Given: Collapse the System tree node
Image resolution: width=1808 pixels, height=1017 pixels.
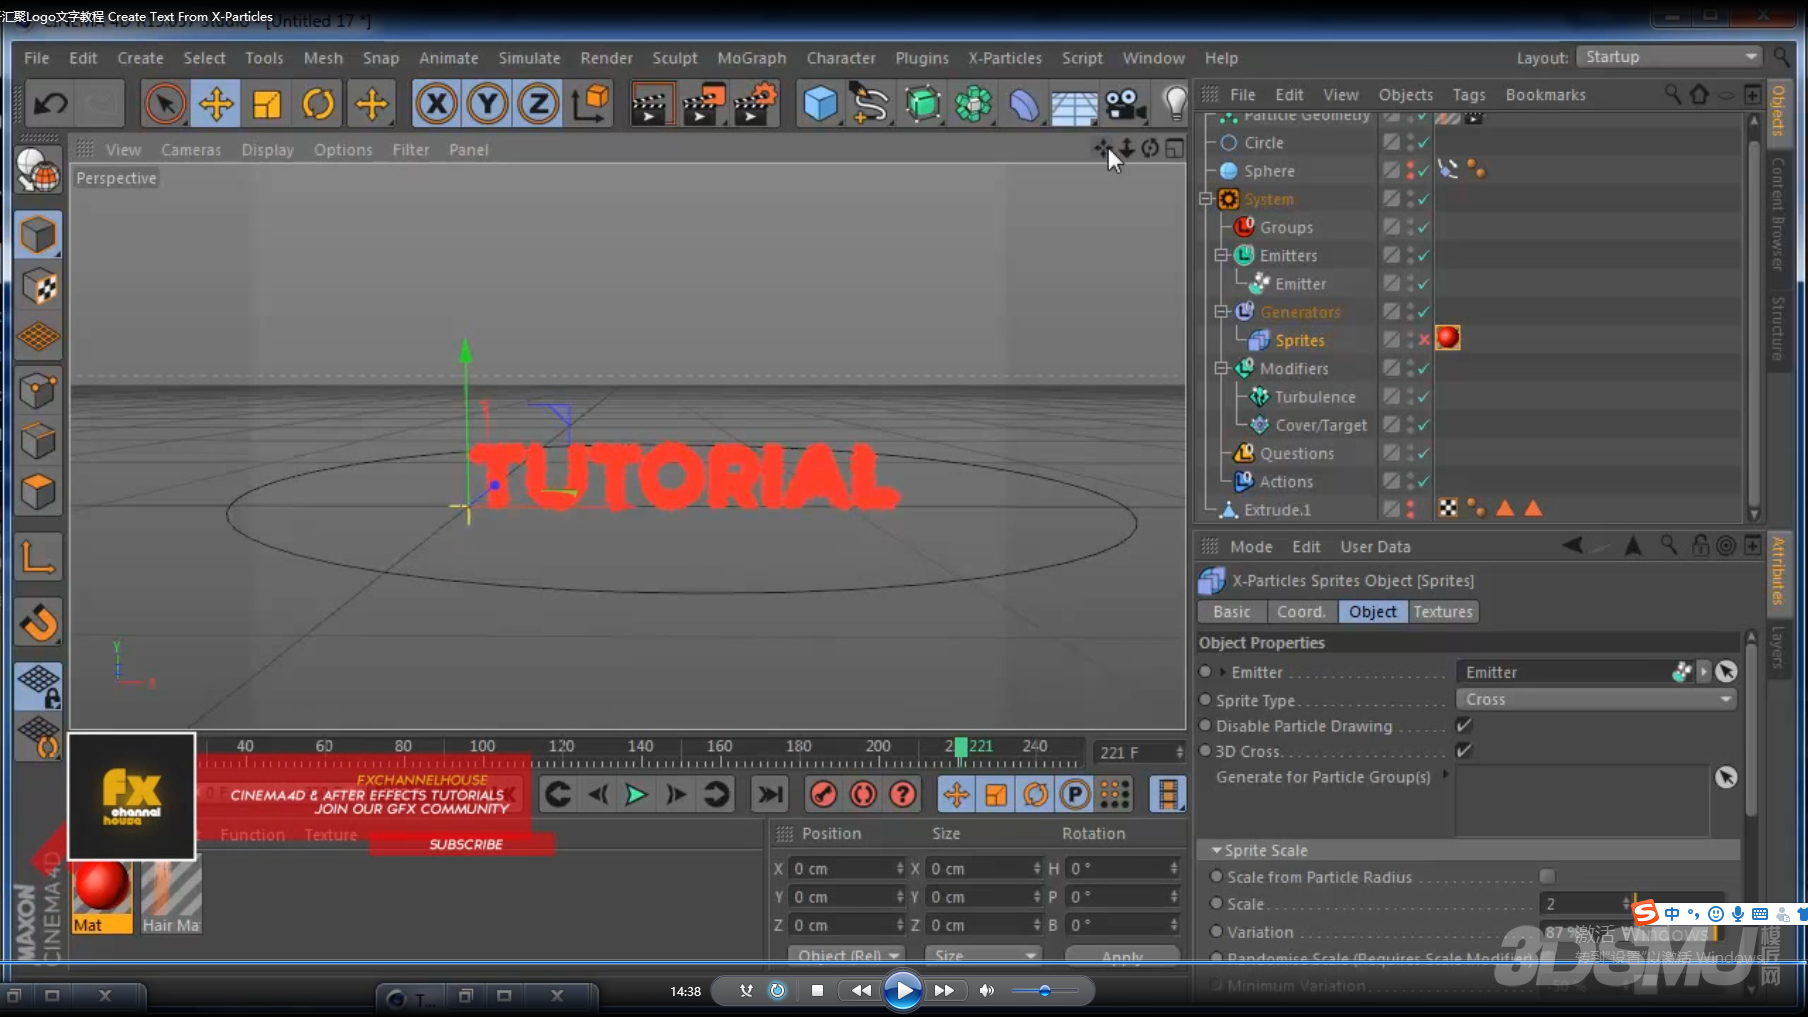Looking at the screenshot, I should [1206, 199].
